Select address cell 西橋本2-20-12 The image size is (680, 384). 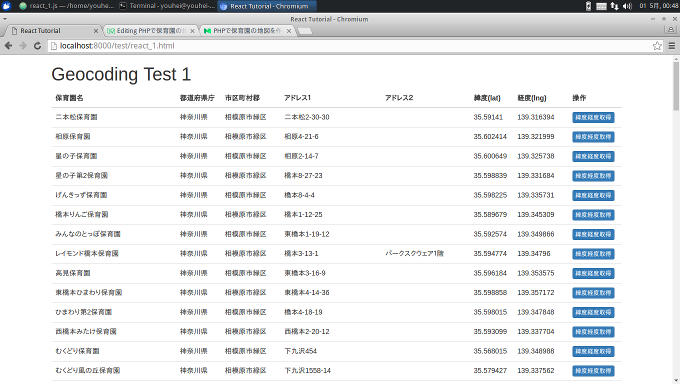point(307,332)
